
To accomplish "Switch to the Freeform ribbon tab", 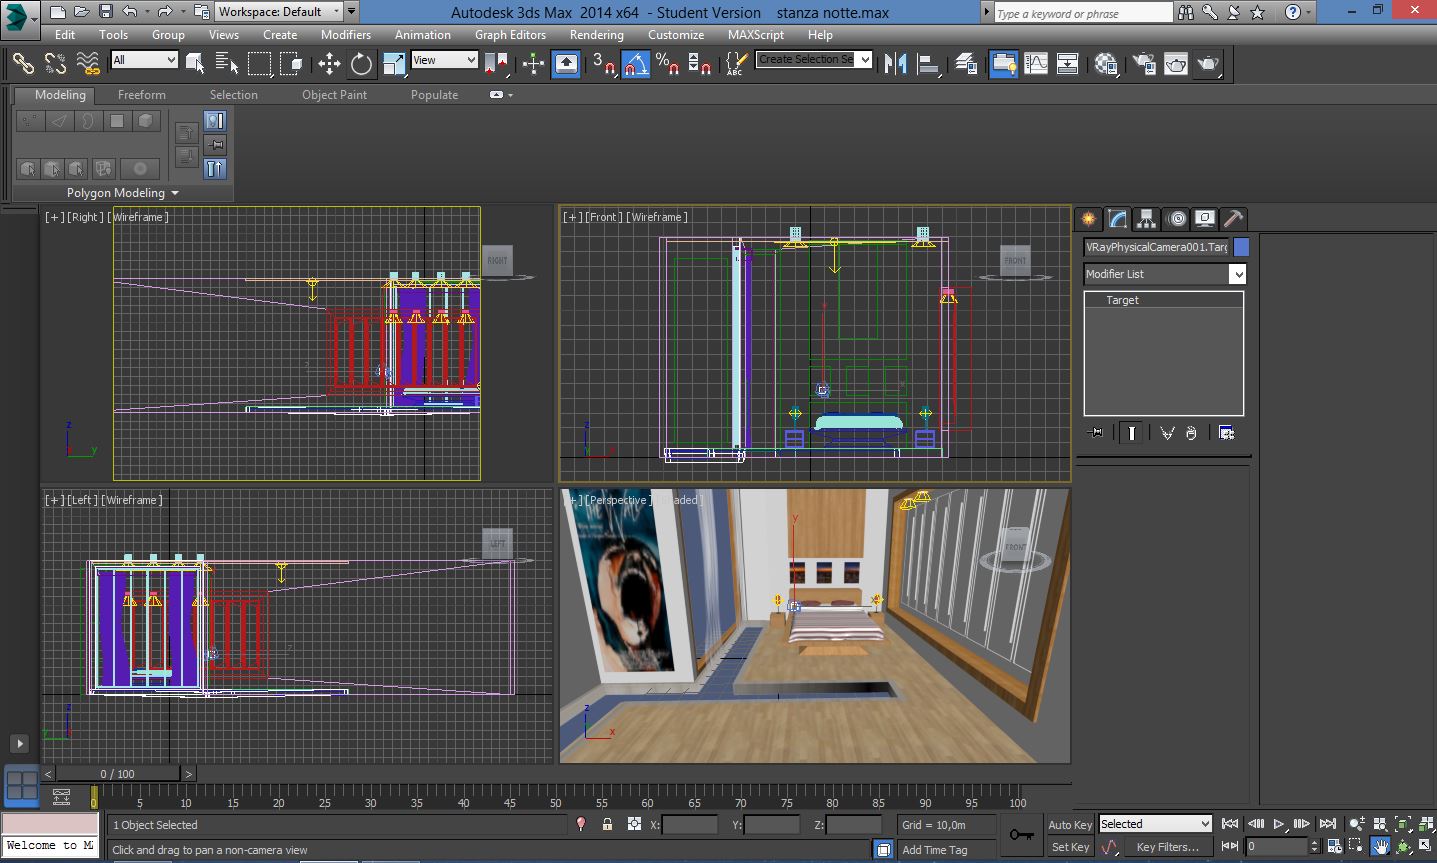I will 142,95.
